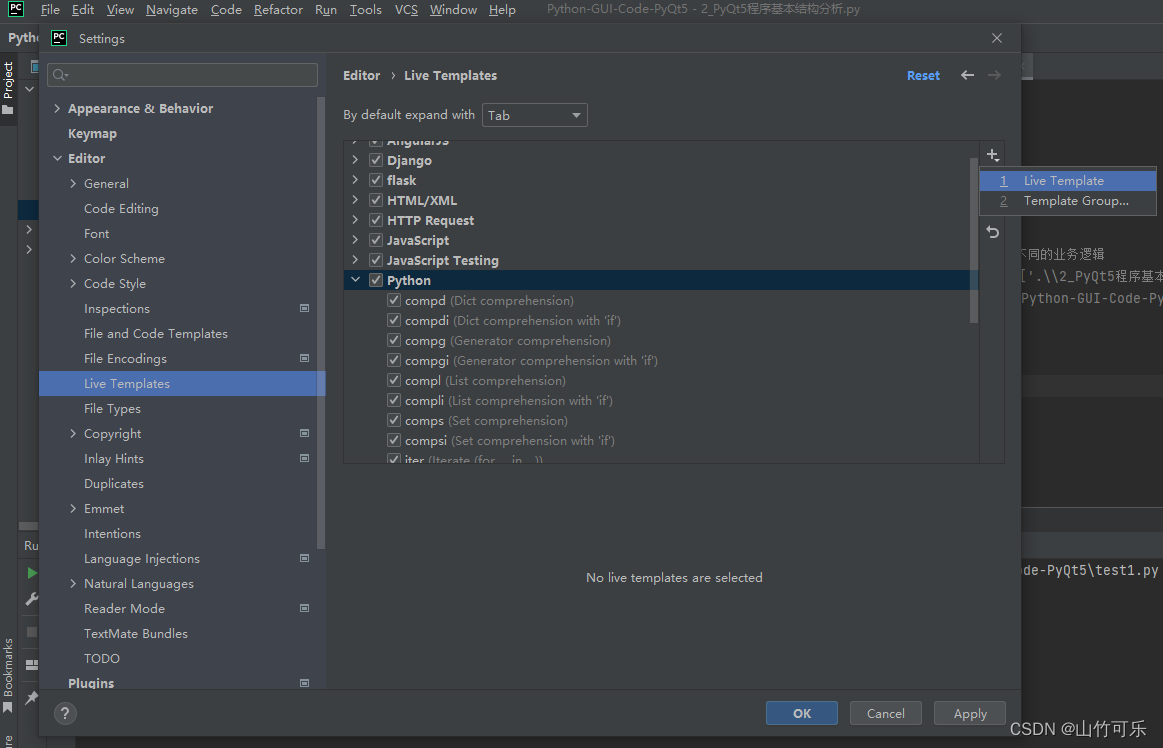Expand Appearance & Behavior settings
This screenshot has width=1163, height=748.
(x=57, y=108)
